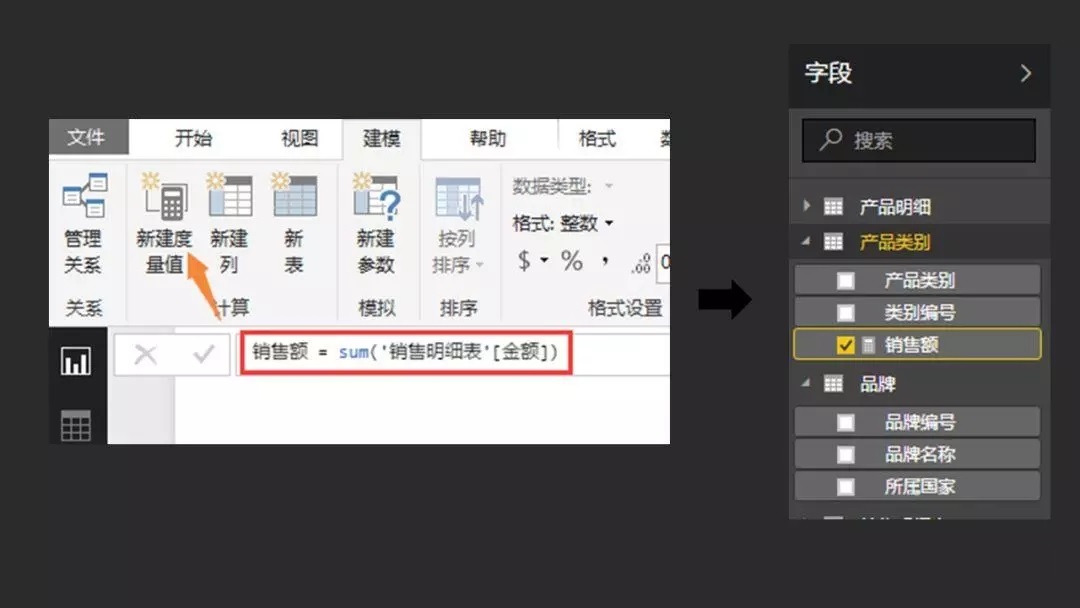Click the decimal places number box
Screen dimensions: 1080x608
(663, 262)
